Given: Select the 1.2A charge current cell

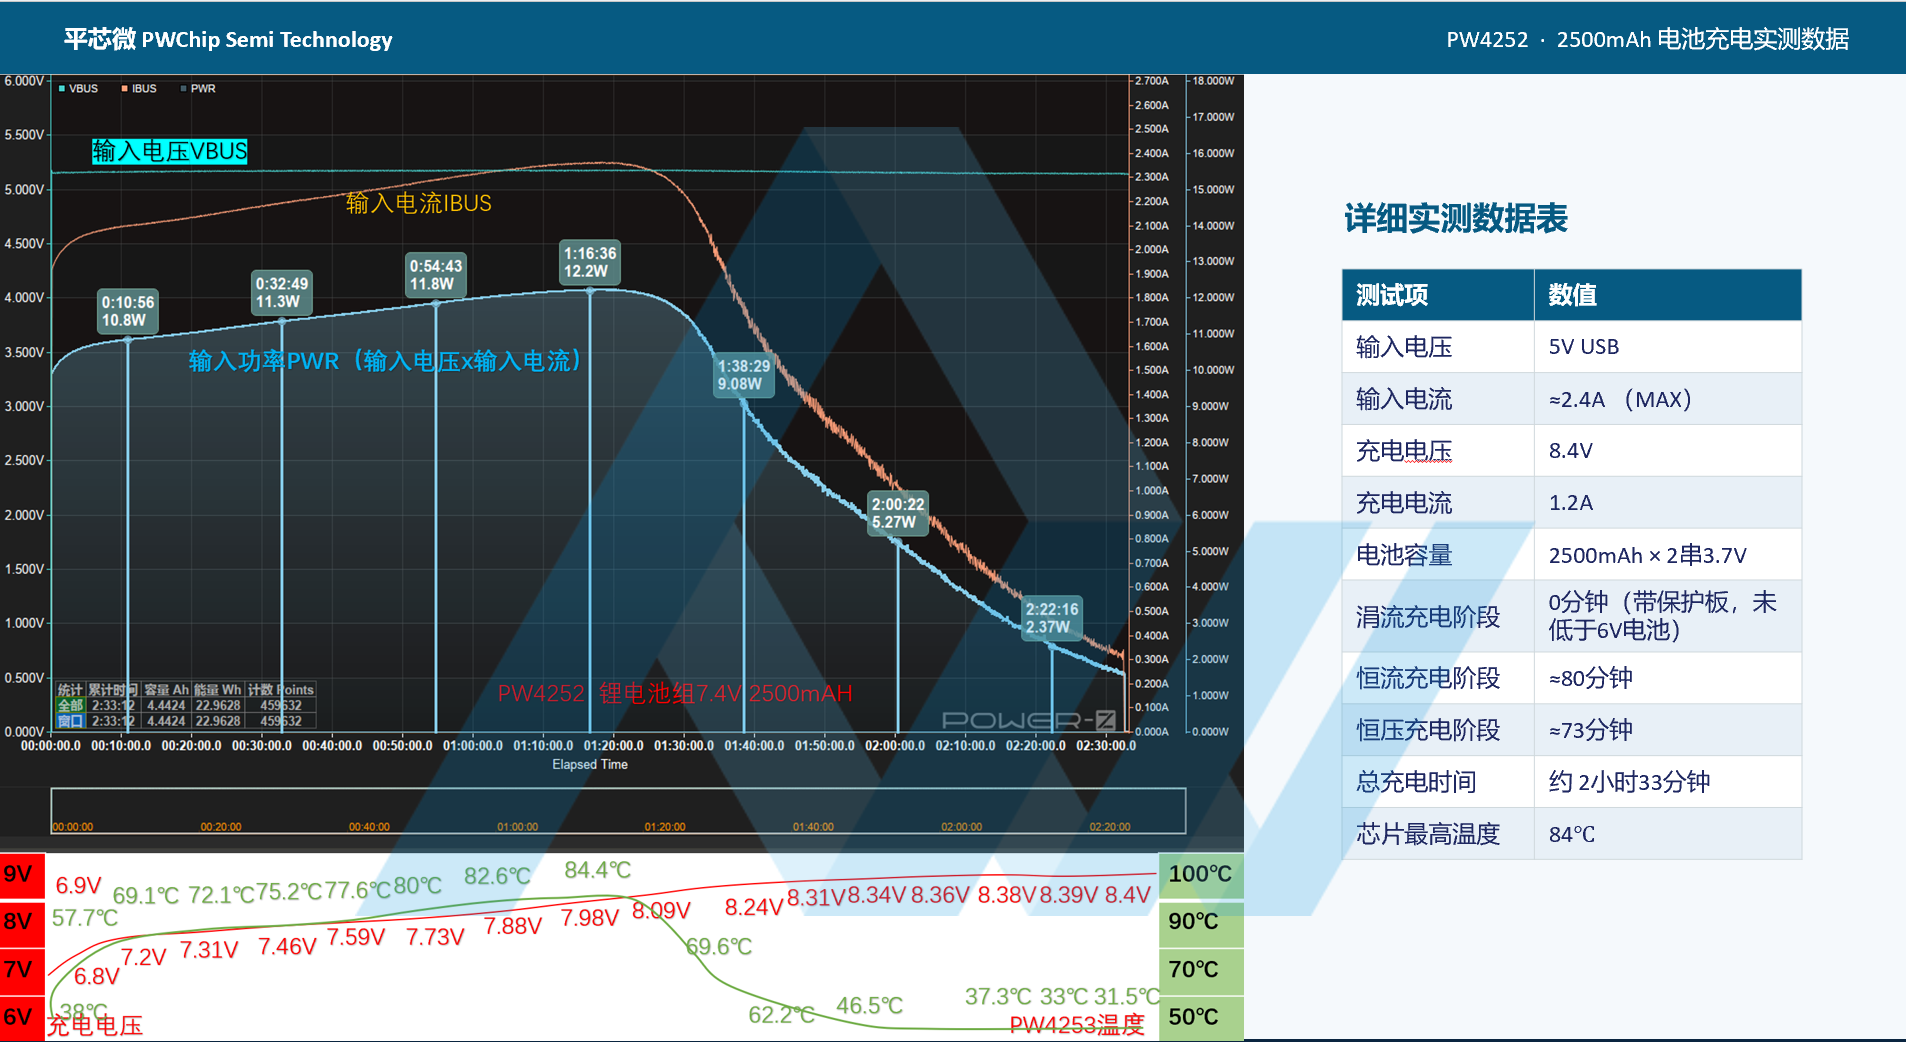Looking at the screenshot, I should (1668, 503).
